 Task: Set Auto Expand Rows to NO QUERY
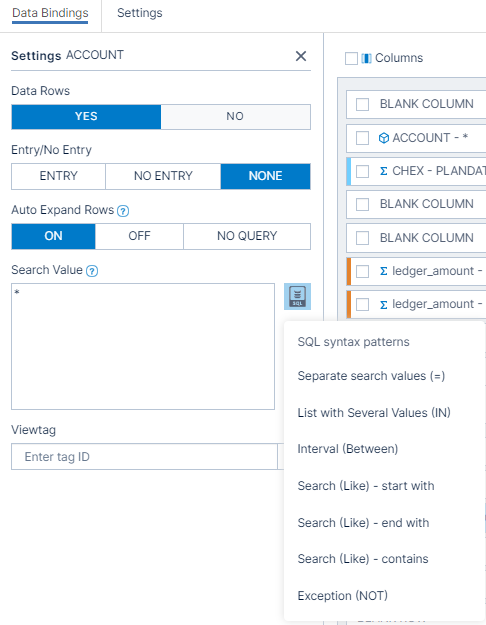click(x=247, y=236)
